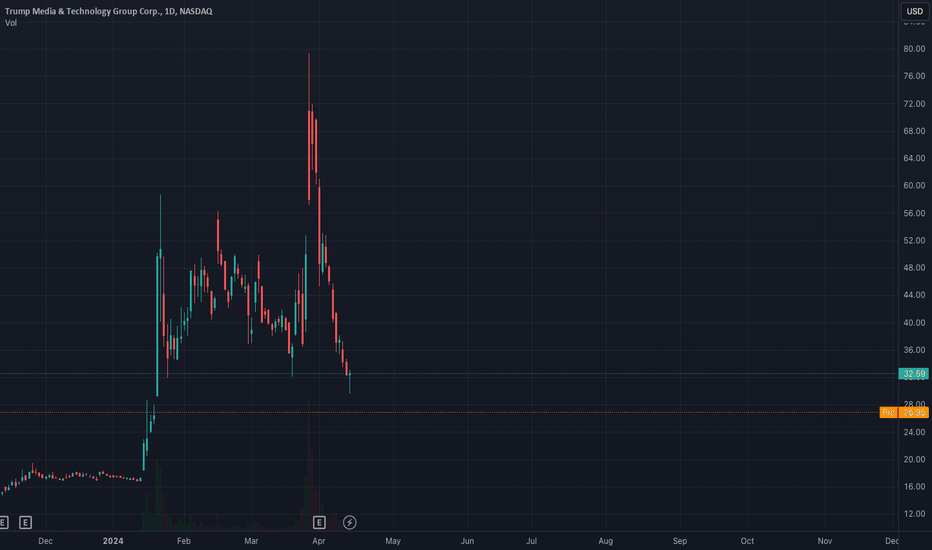Open the earnings marker near April

click(x=319, y=523)
